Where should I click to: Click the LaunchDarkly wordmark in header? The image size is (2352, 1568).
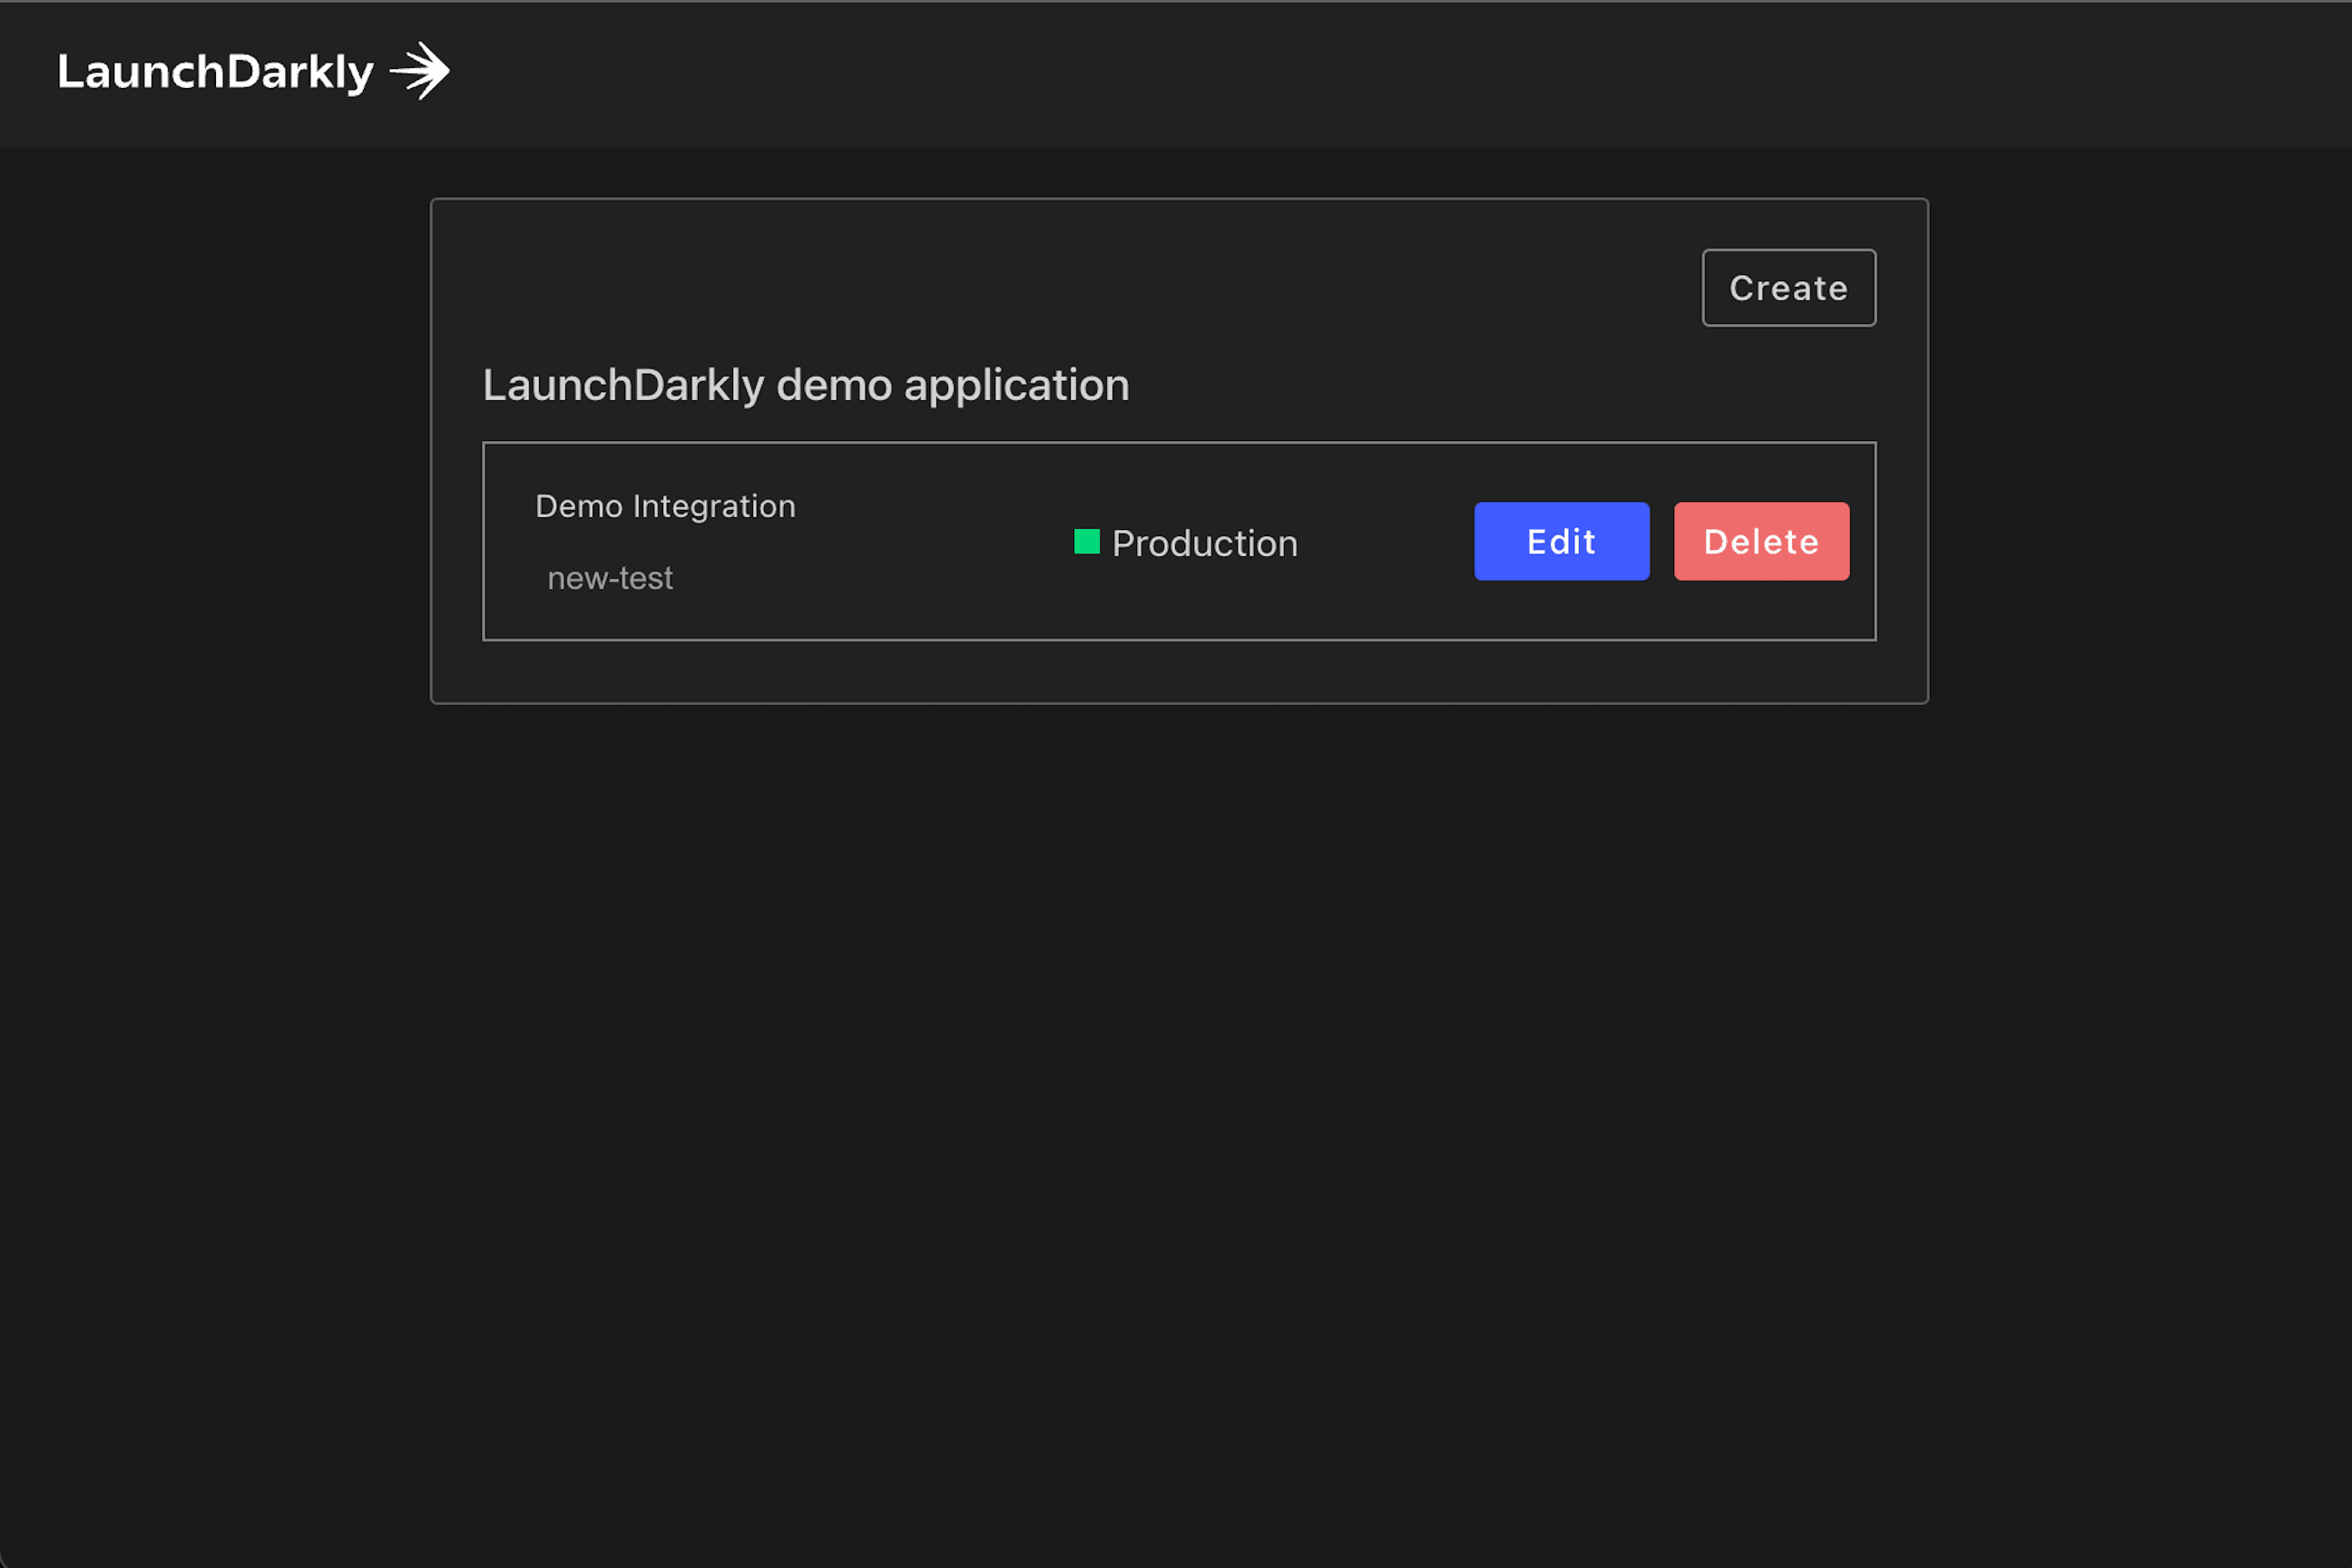pyautogui.click(x=215, y=72)
